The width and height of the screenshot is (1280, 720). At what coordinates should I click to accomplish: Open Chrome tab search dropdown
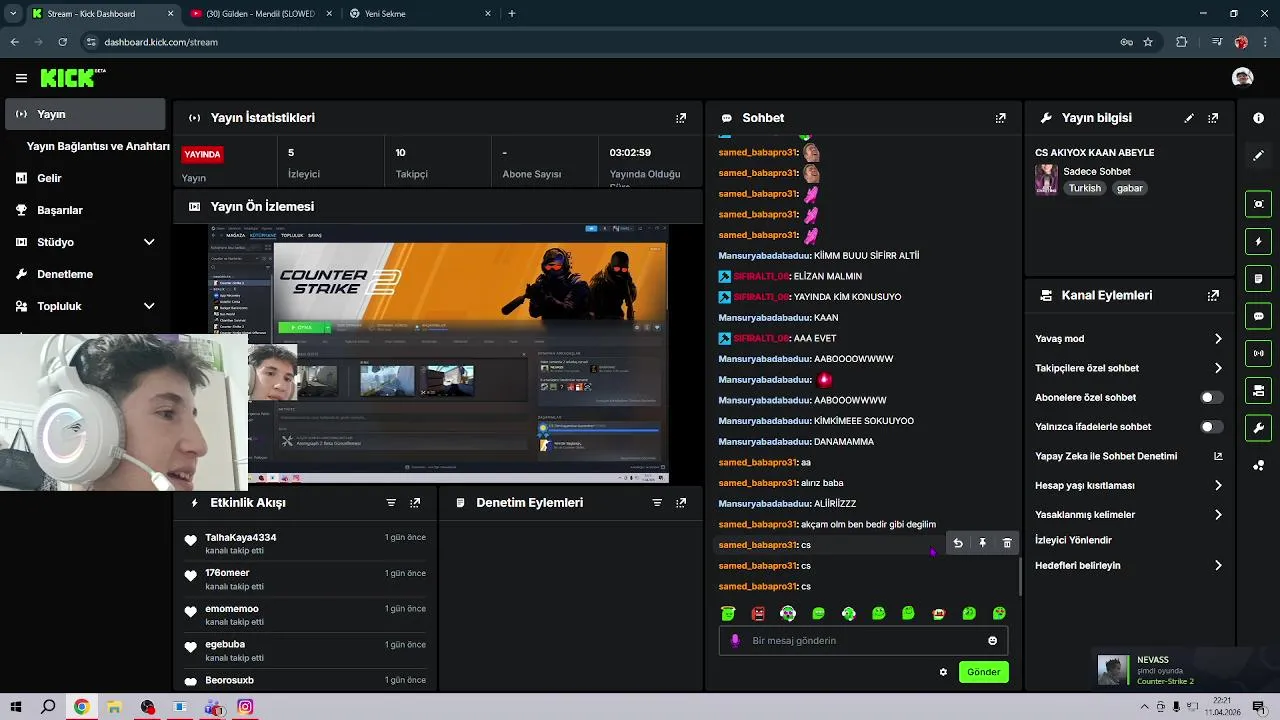(13, 14)
